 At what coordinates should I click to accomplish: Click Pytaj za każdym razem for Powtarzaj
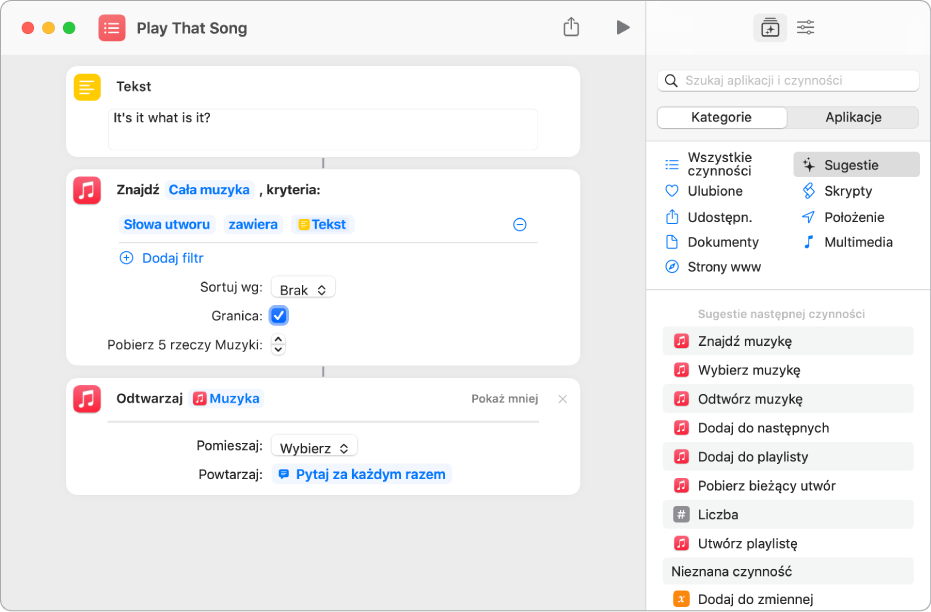[362, 474]
